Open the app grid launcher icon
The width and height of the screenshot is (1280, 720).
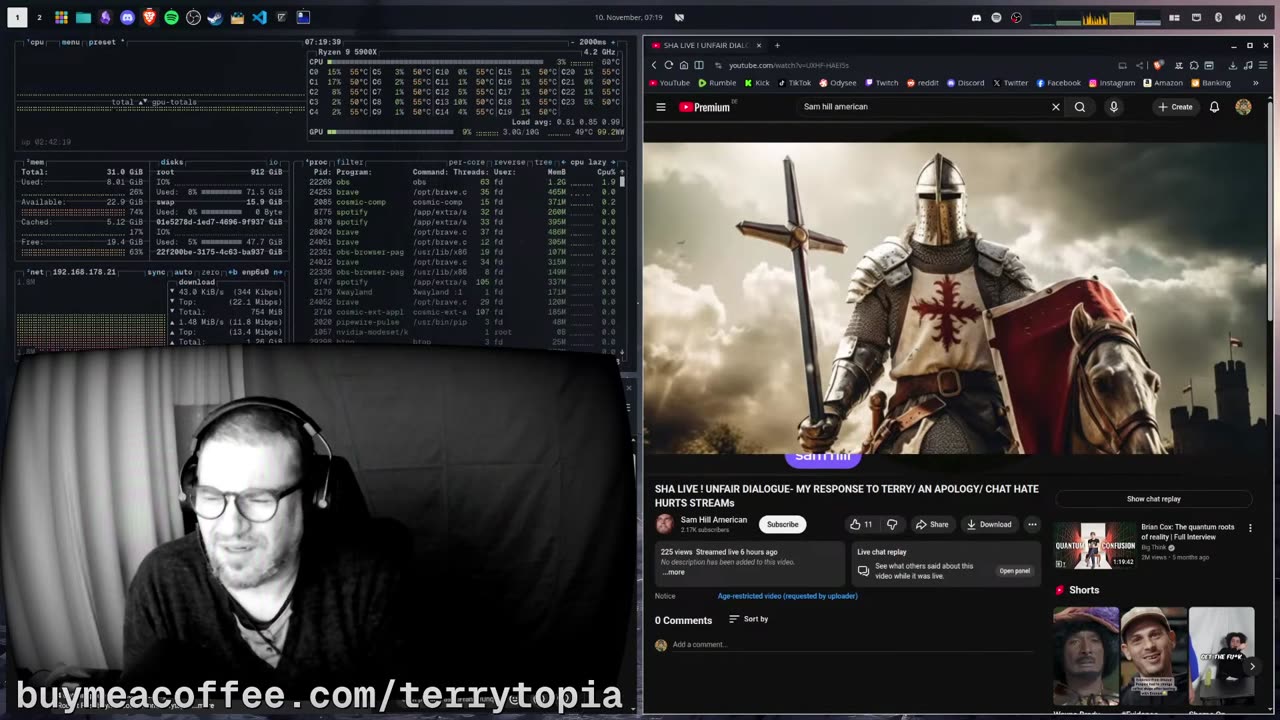pyautogui.click(x=61, y=17)
